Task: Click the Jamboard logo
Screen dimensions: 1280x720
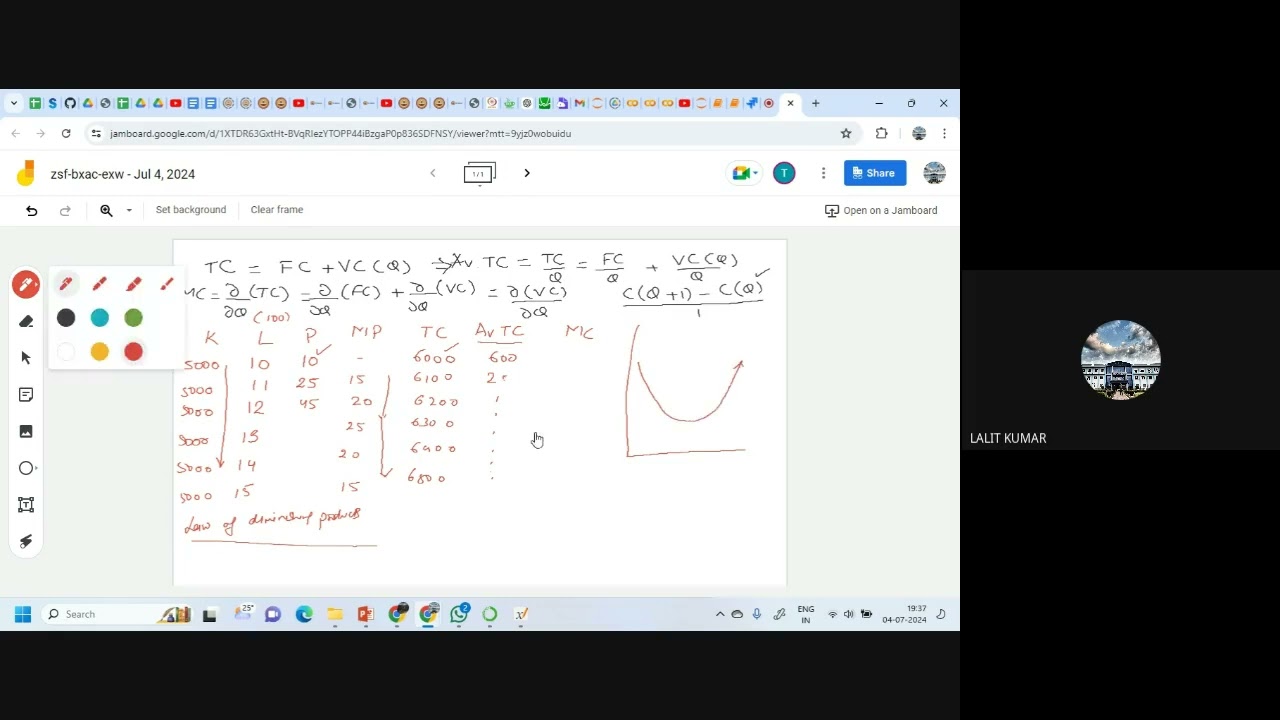Action: pyautogui.click(x=25, y=173)
